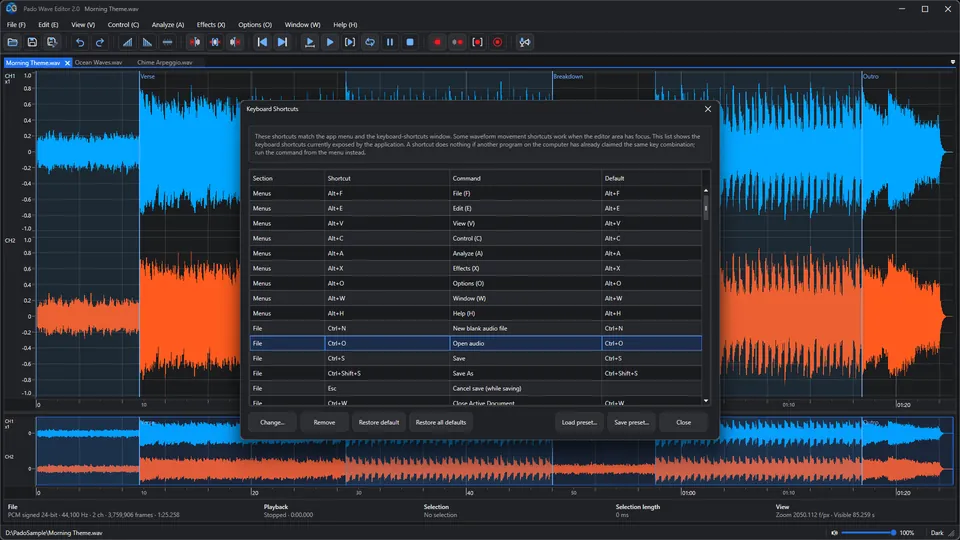Click the underlined play-from-cursor icon
960x540 pixels.
(310, 42)
